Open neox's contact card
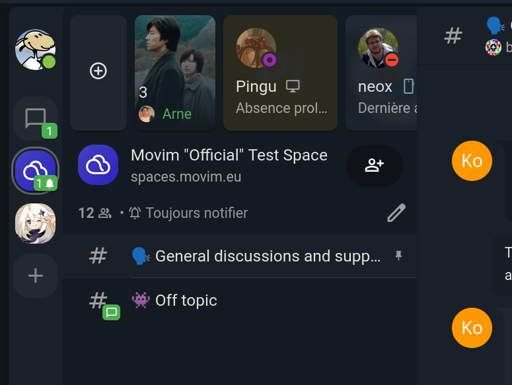Image resolution: width=512 pixels, height=385 pixels. click(x=381, y=73)
